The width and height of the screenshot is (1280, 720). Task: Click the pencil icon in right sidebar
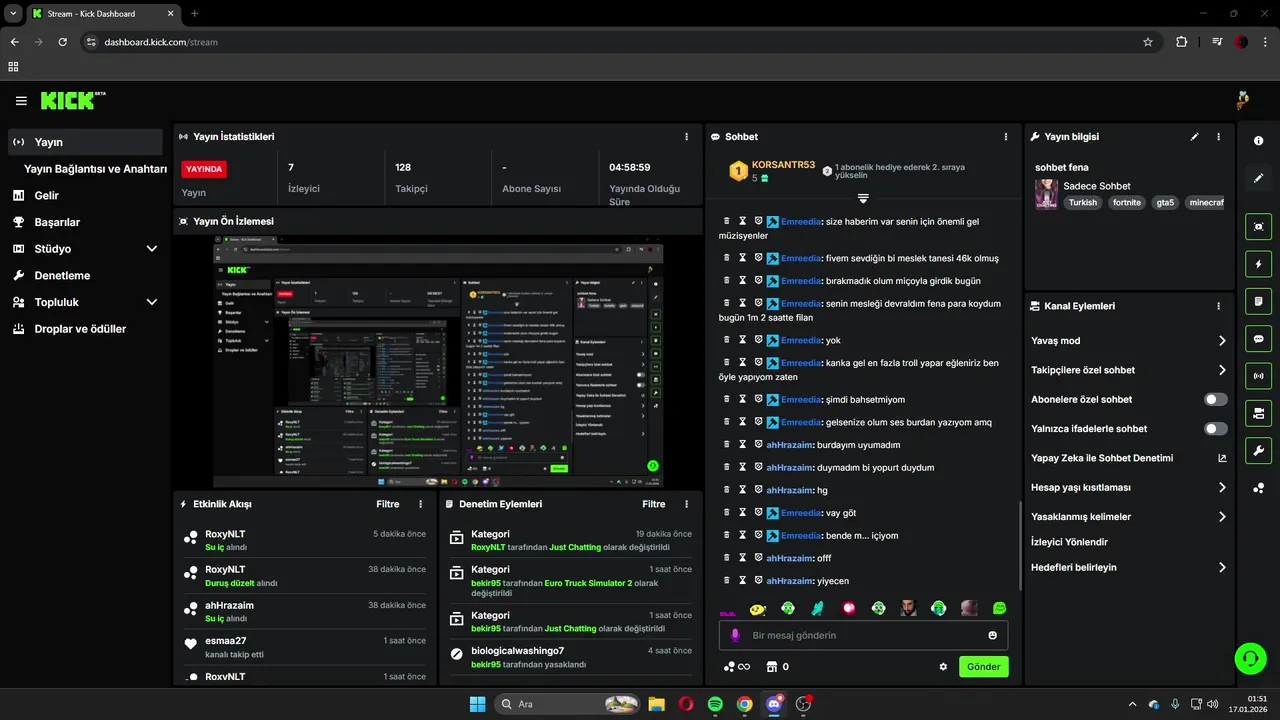(x=1258, y=178)
